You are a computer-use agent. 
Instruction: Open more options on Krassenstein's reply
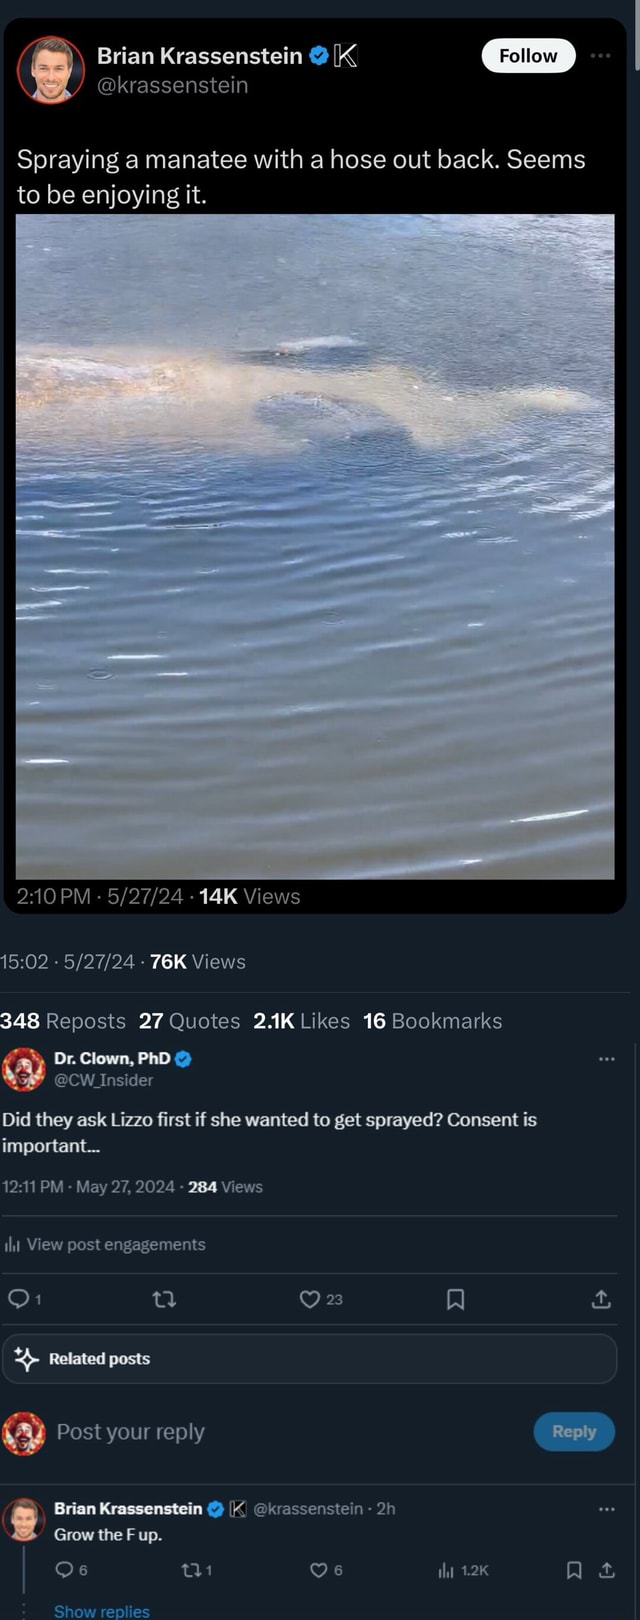(x=606, y=1509)
